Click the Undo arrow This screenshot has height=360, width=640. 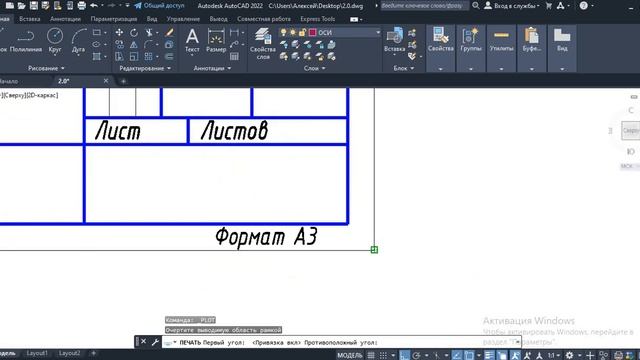click(94, 6)
